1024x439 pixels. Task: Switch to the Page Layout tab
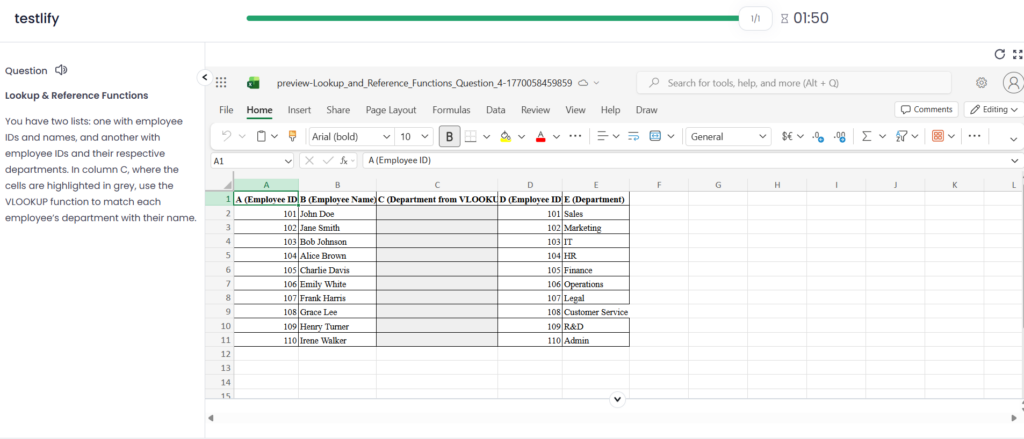[x=391, y=110]
